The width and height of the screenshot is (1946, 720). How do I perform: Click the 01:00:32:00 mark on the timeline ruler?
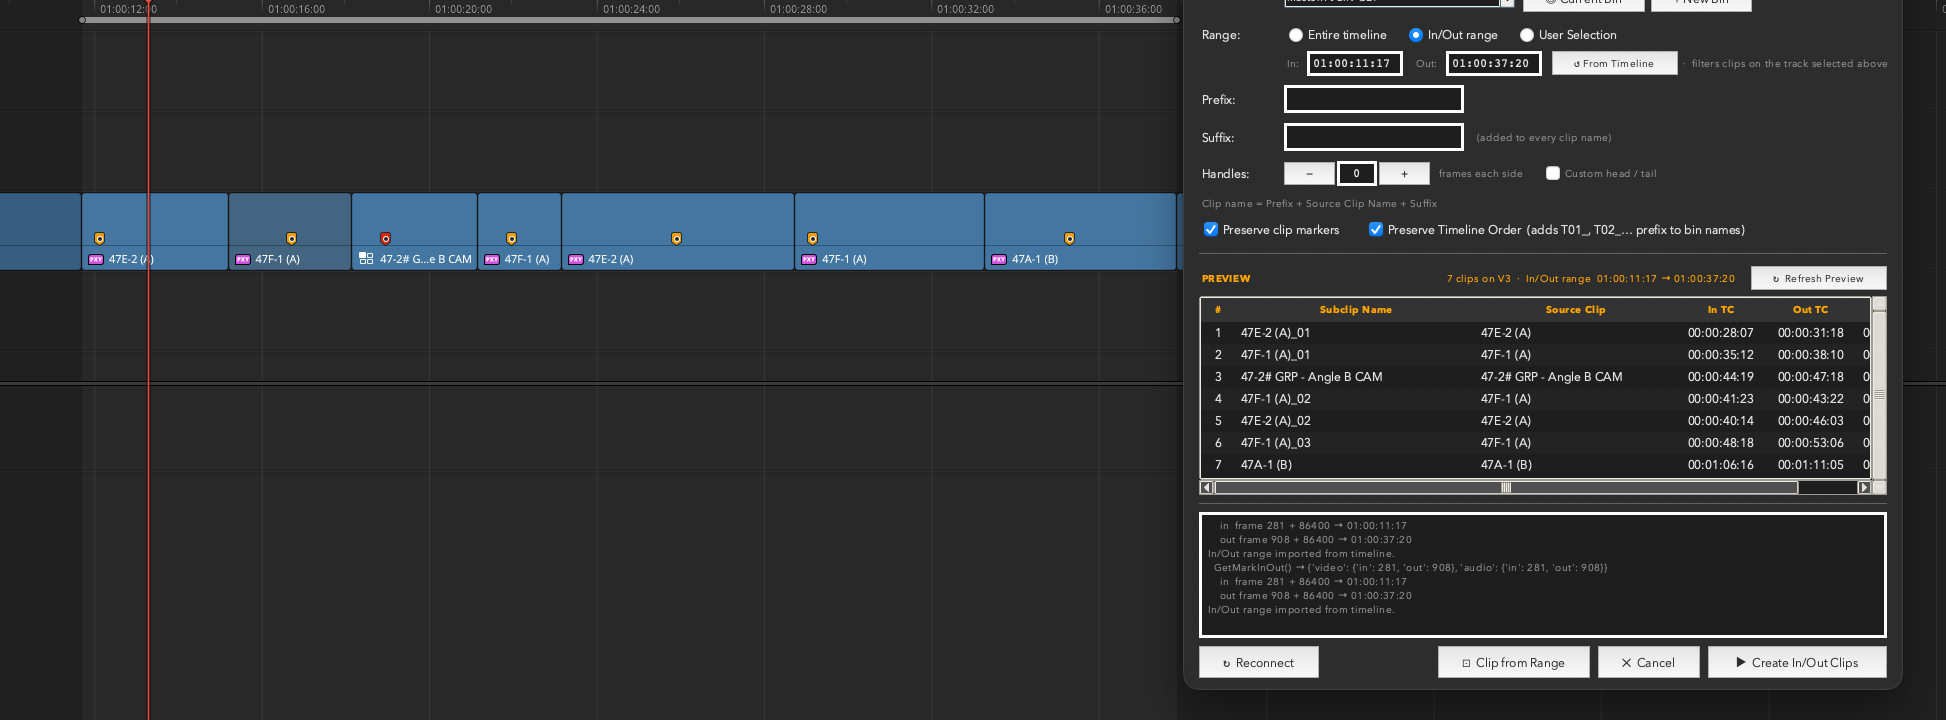coord(965,9)
